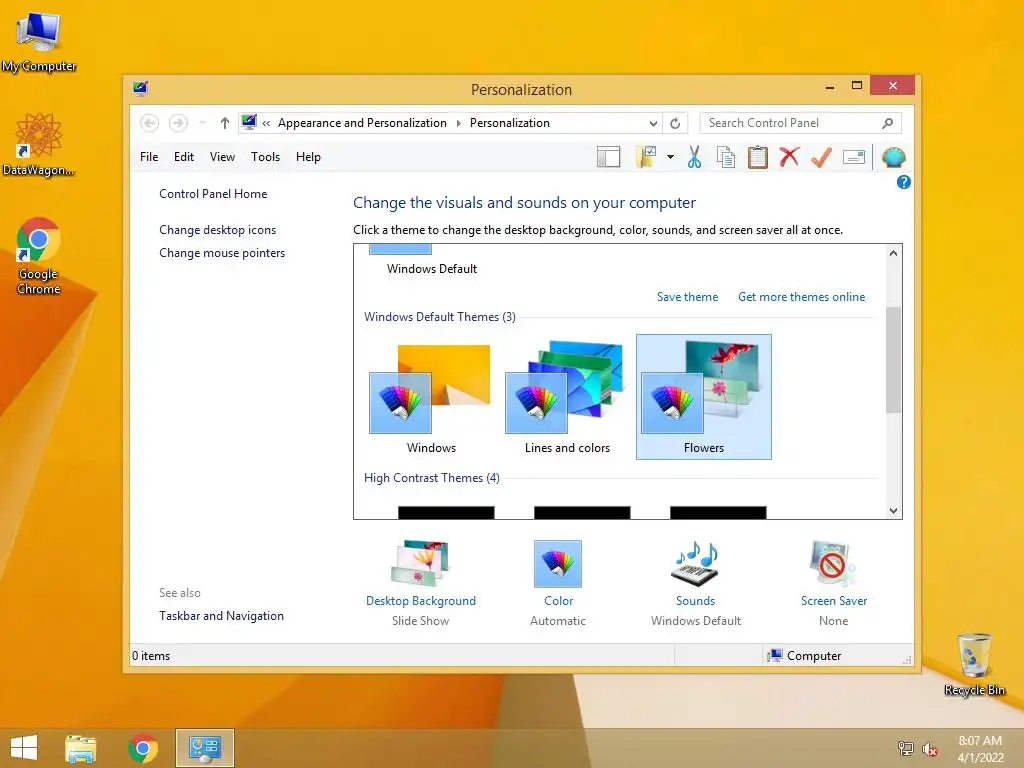Click Get more themes online link
Screen dimensions: 1024x768
(801, 296)
